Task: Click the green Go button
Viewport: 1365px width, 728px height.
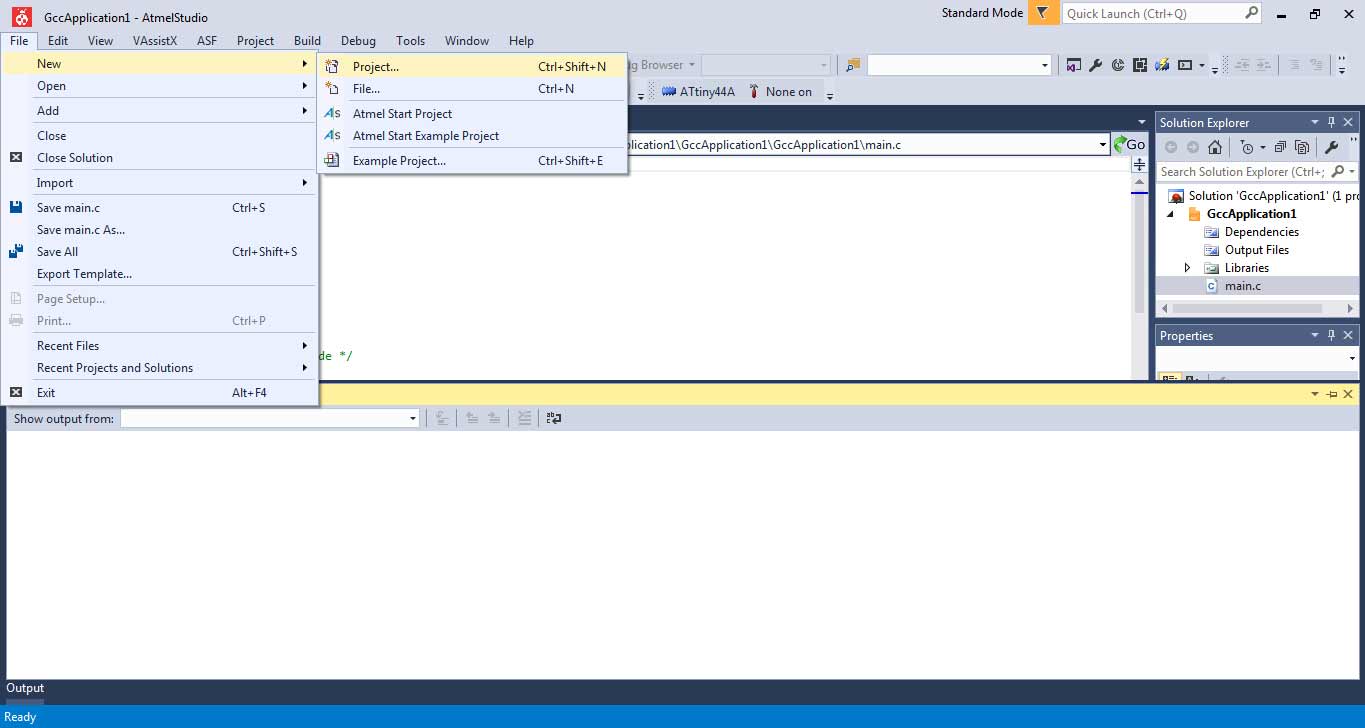Action: coord(1130,144)
